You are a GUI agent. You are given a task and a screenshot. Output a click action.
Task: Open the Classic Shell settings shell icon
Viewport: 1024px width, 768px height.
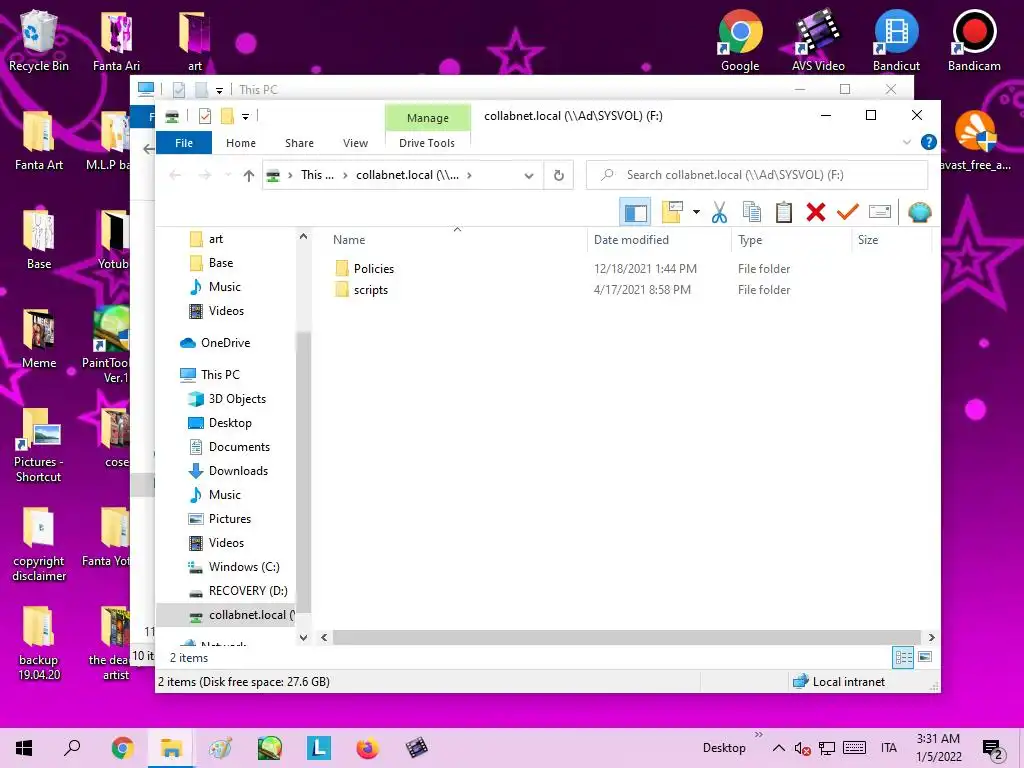920,212
